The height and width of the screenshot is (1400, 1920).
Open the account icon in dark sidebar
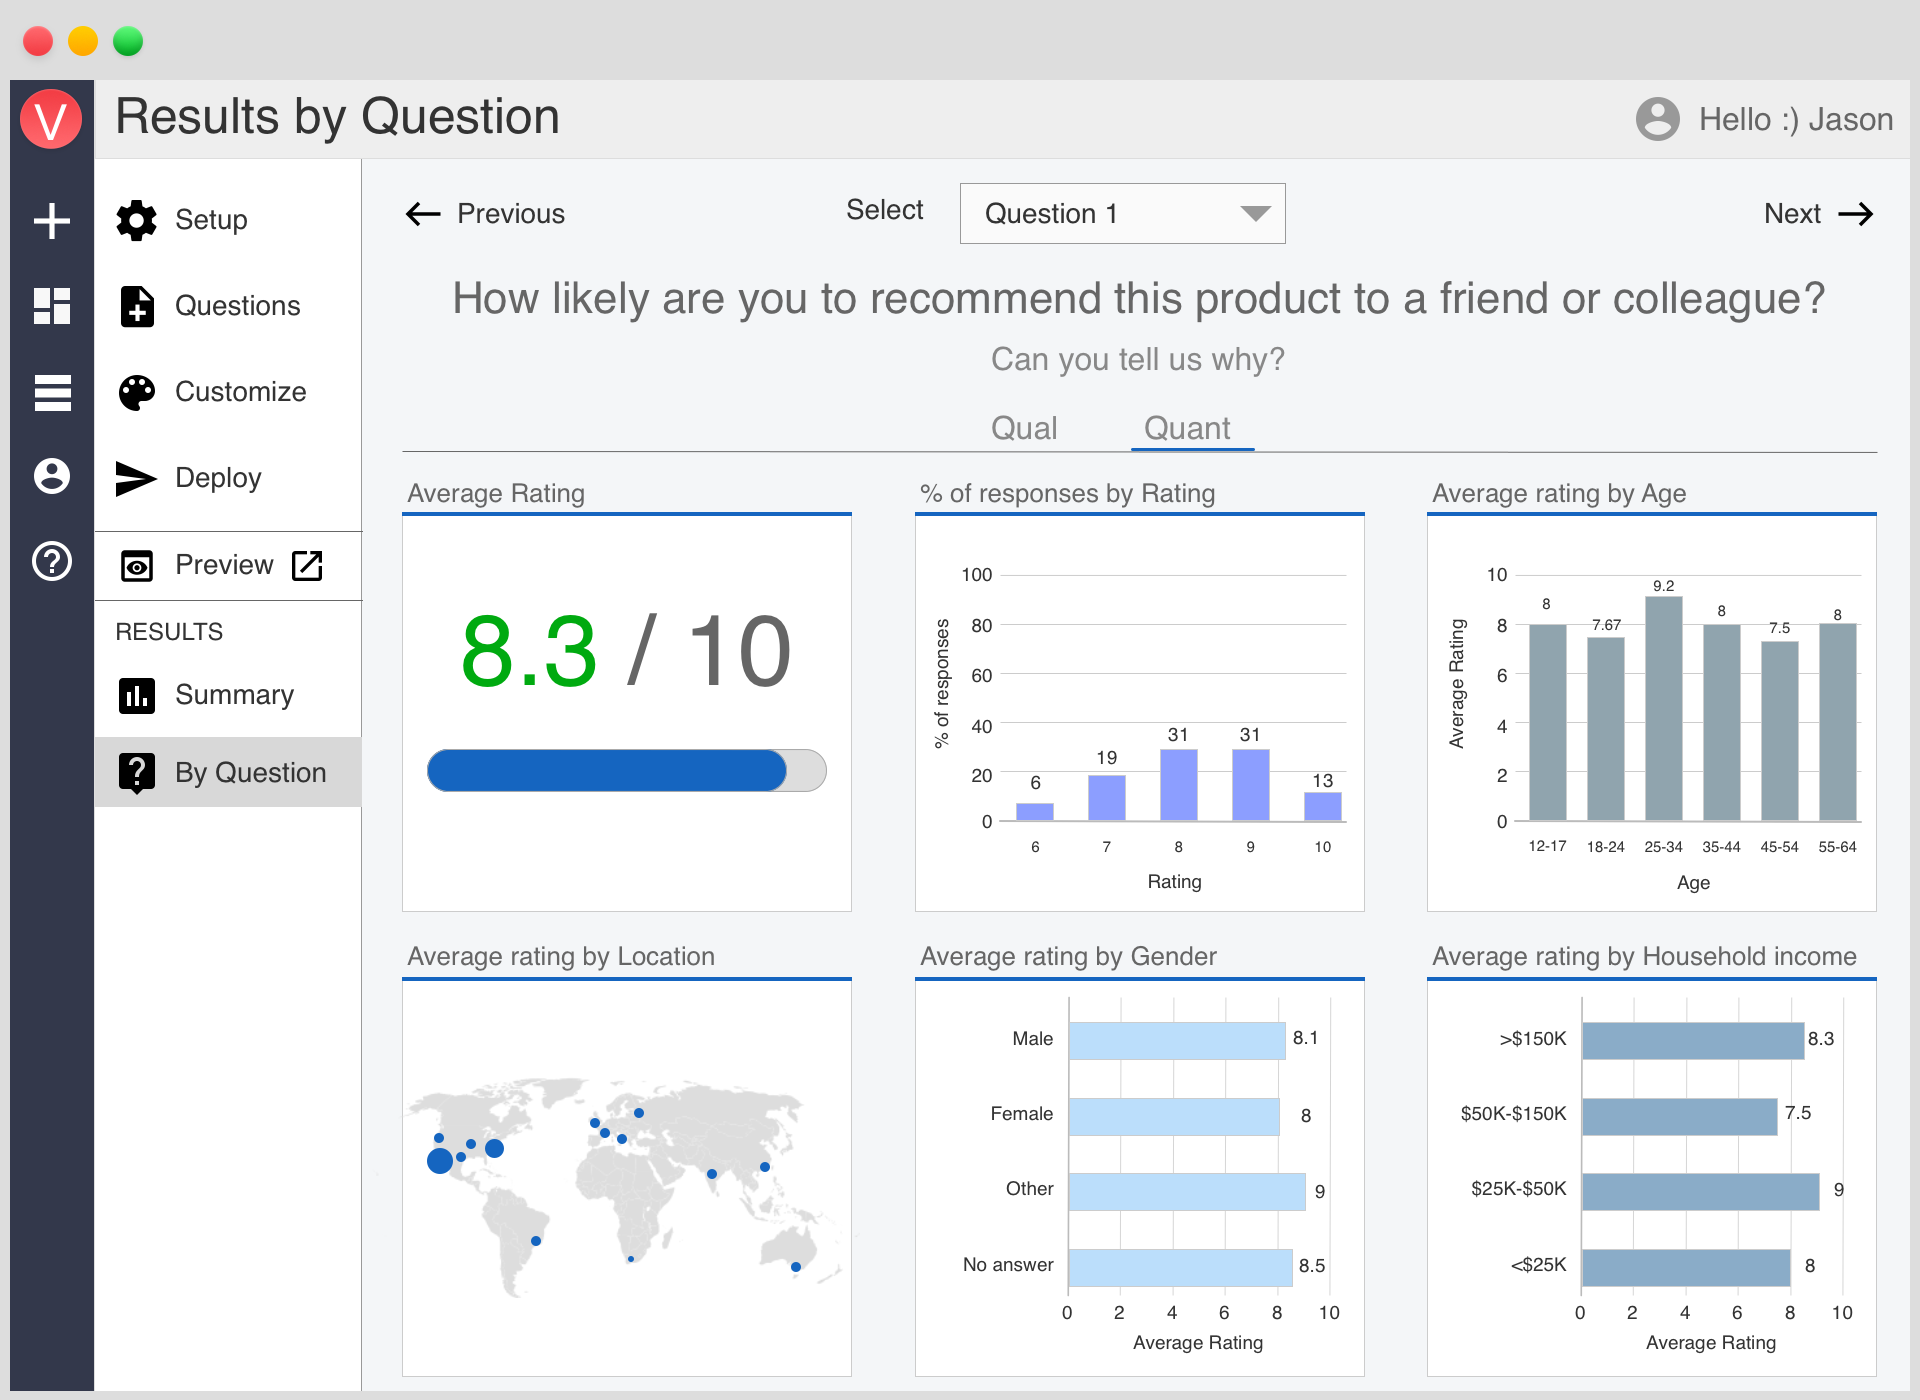[52, 476]
